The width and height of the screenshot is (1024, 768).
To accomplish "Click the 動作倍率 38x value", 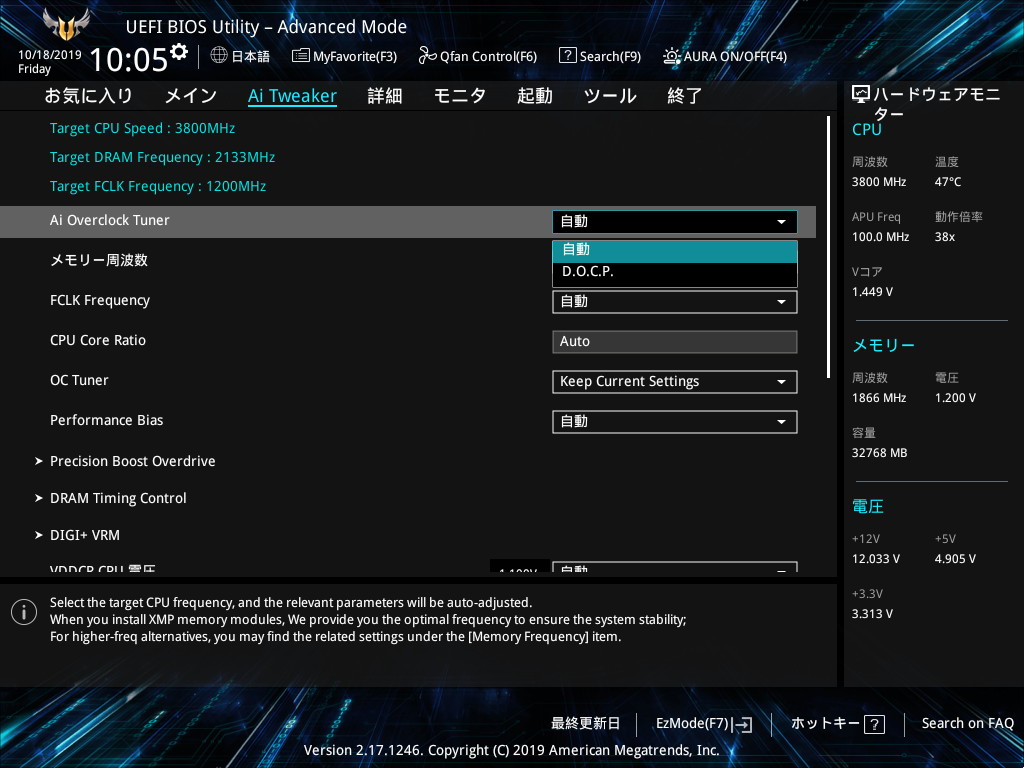I will 944,237.
